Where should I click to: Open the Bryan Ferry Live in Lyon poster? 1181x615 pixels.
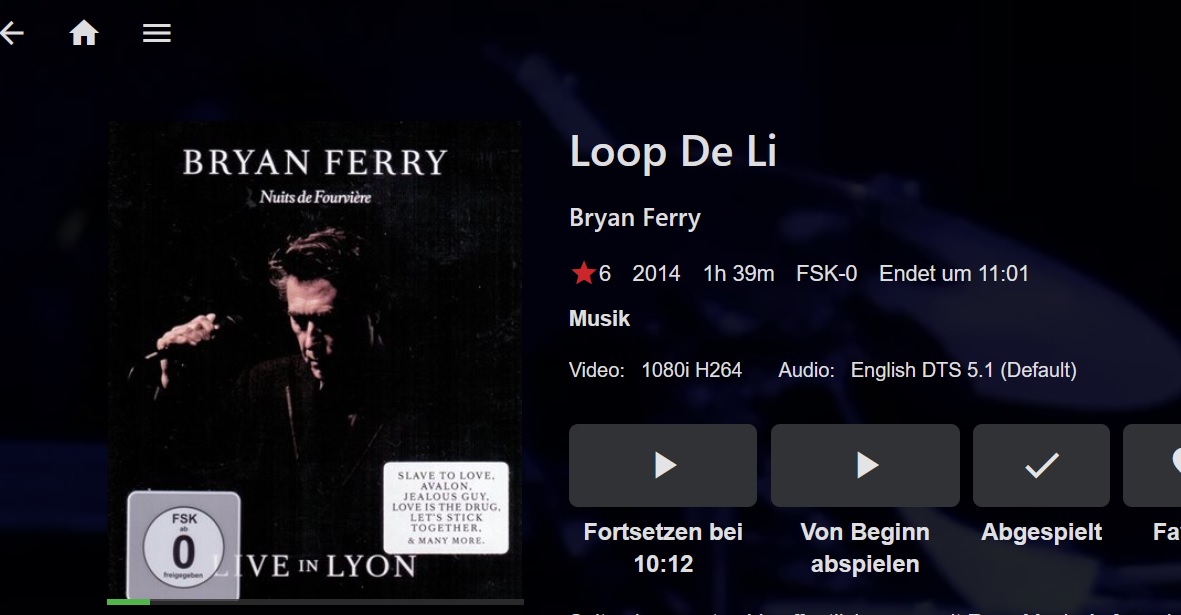coord(316,360)
